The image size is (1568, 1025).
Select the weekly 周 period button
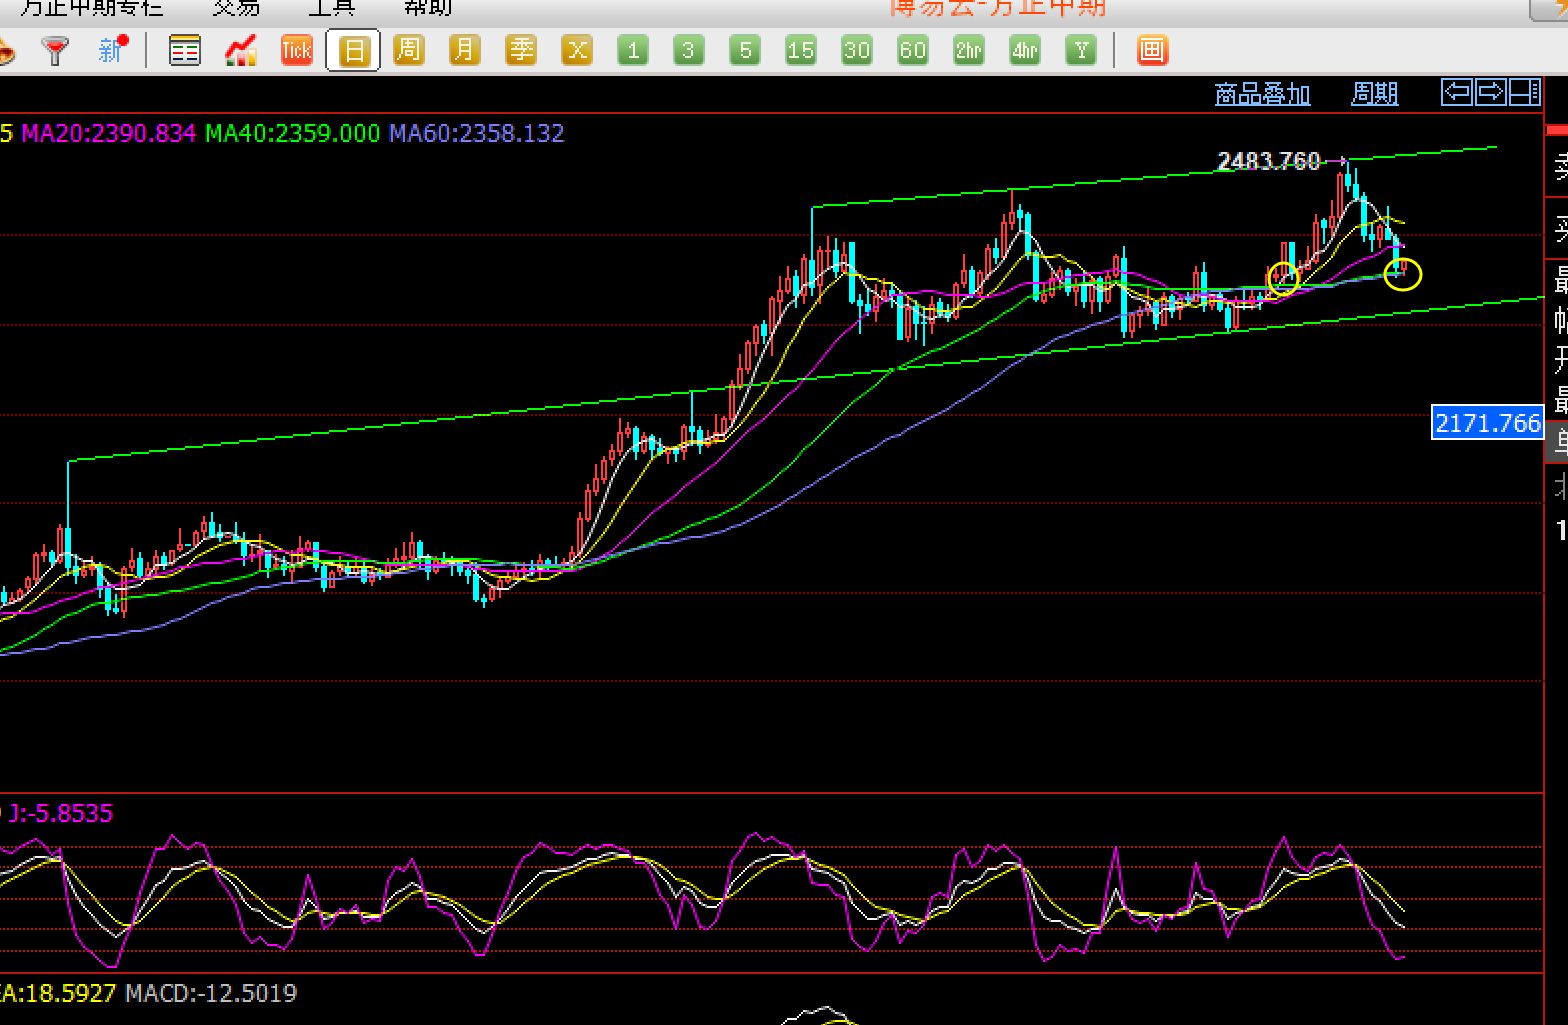(408, 50)
